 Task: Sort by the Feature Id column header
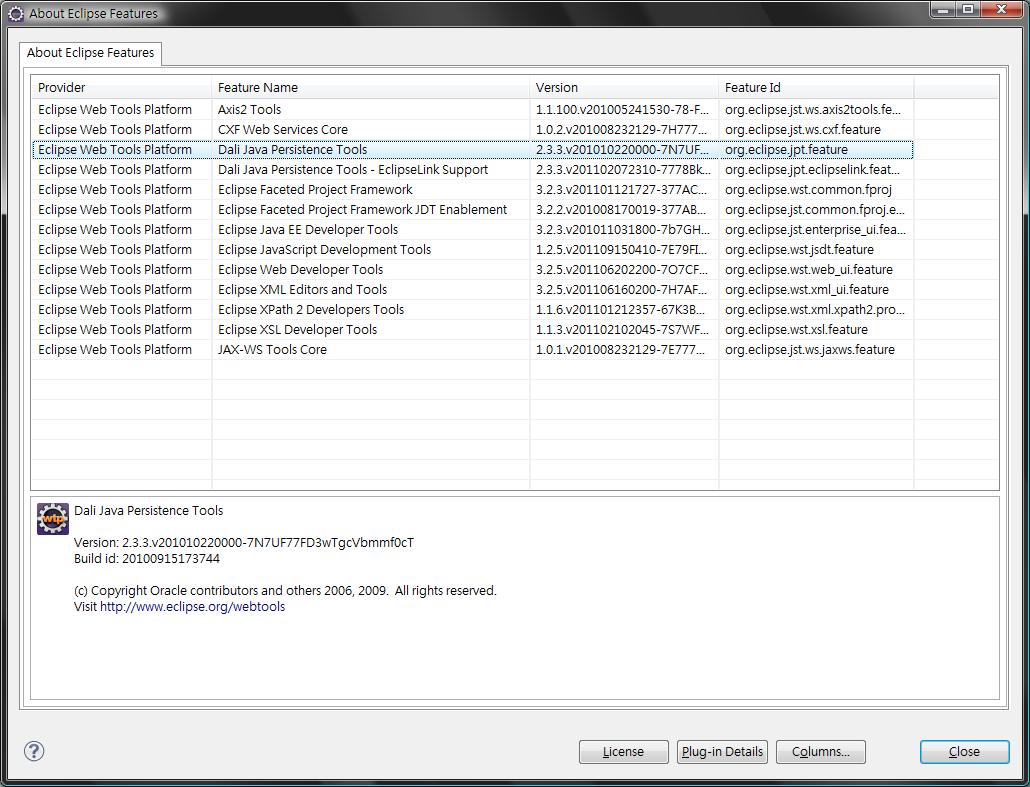[816, 87]
